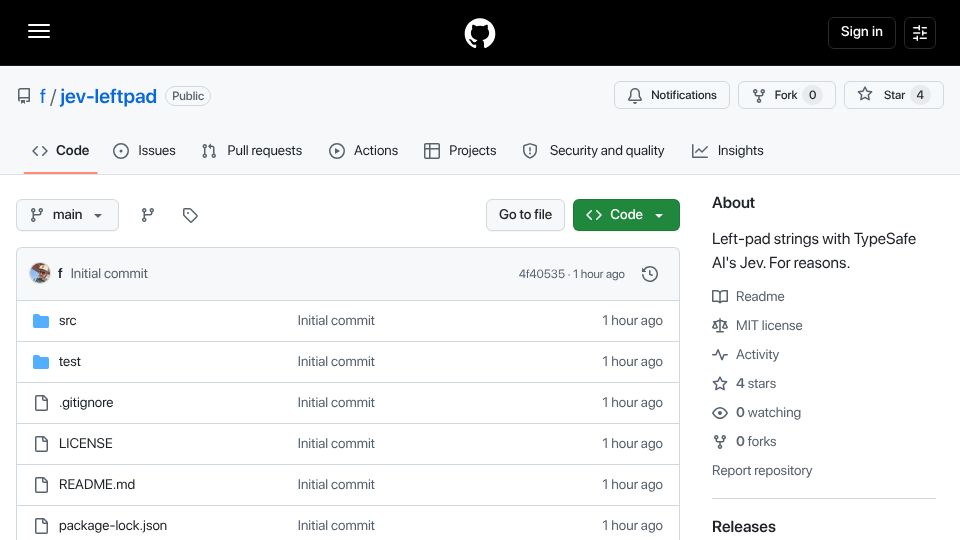960x540 pixels.
Task: Click the fork icon beside 0 forks
Action: 720,441
